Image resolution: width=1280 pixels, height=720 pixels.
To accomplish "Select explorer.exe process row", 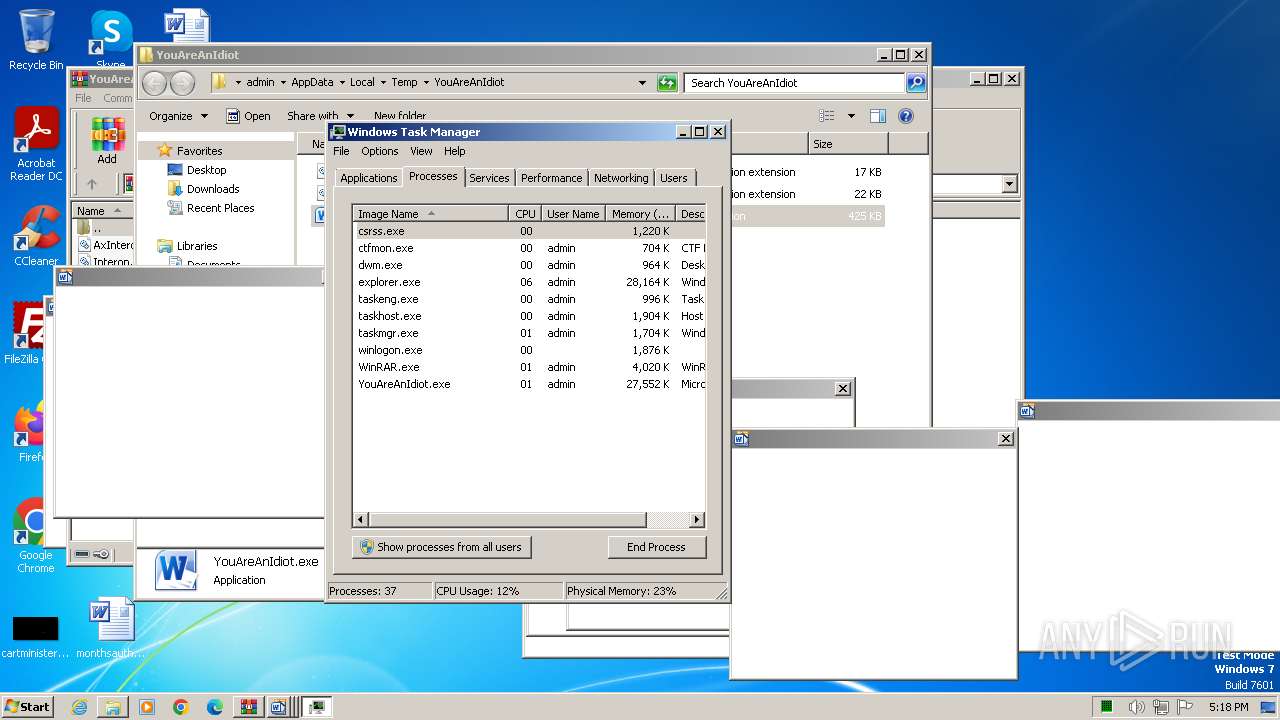I will click(530, 282).
